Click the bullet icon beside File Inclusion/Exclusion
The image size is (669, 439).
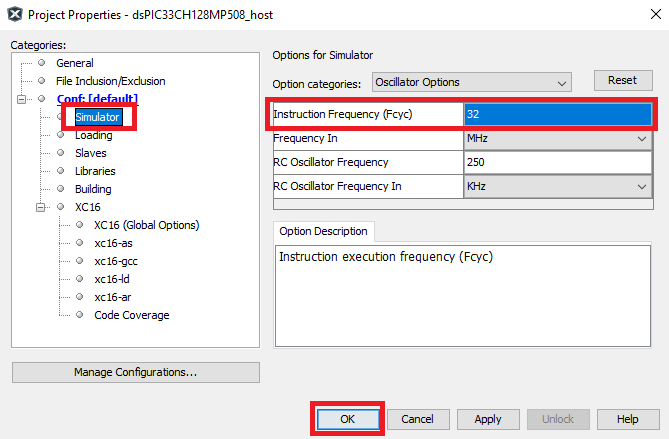coord(41,81)
